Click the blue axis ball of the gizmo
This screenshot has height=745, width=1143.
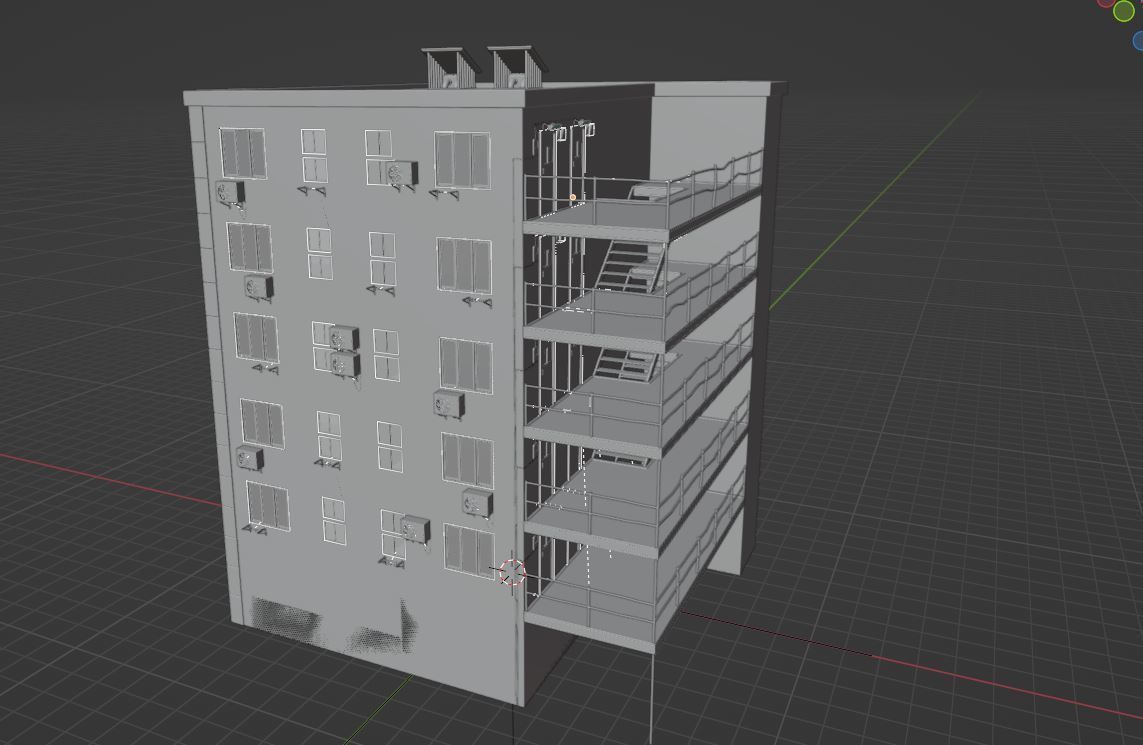(x=1139, y=40)
